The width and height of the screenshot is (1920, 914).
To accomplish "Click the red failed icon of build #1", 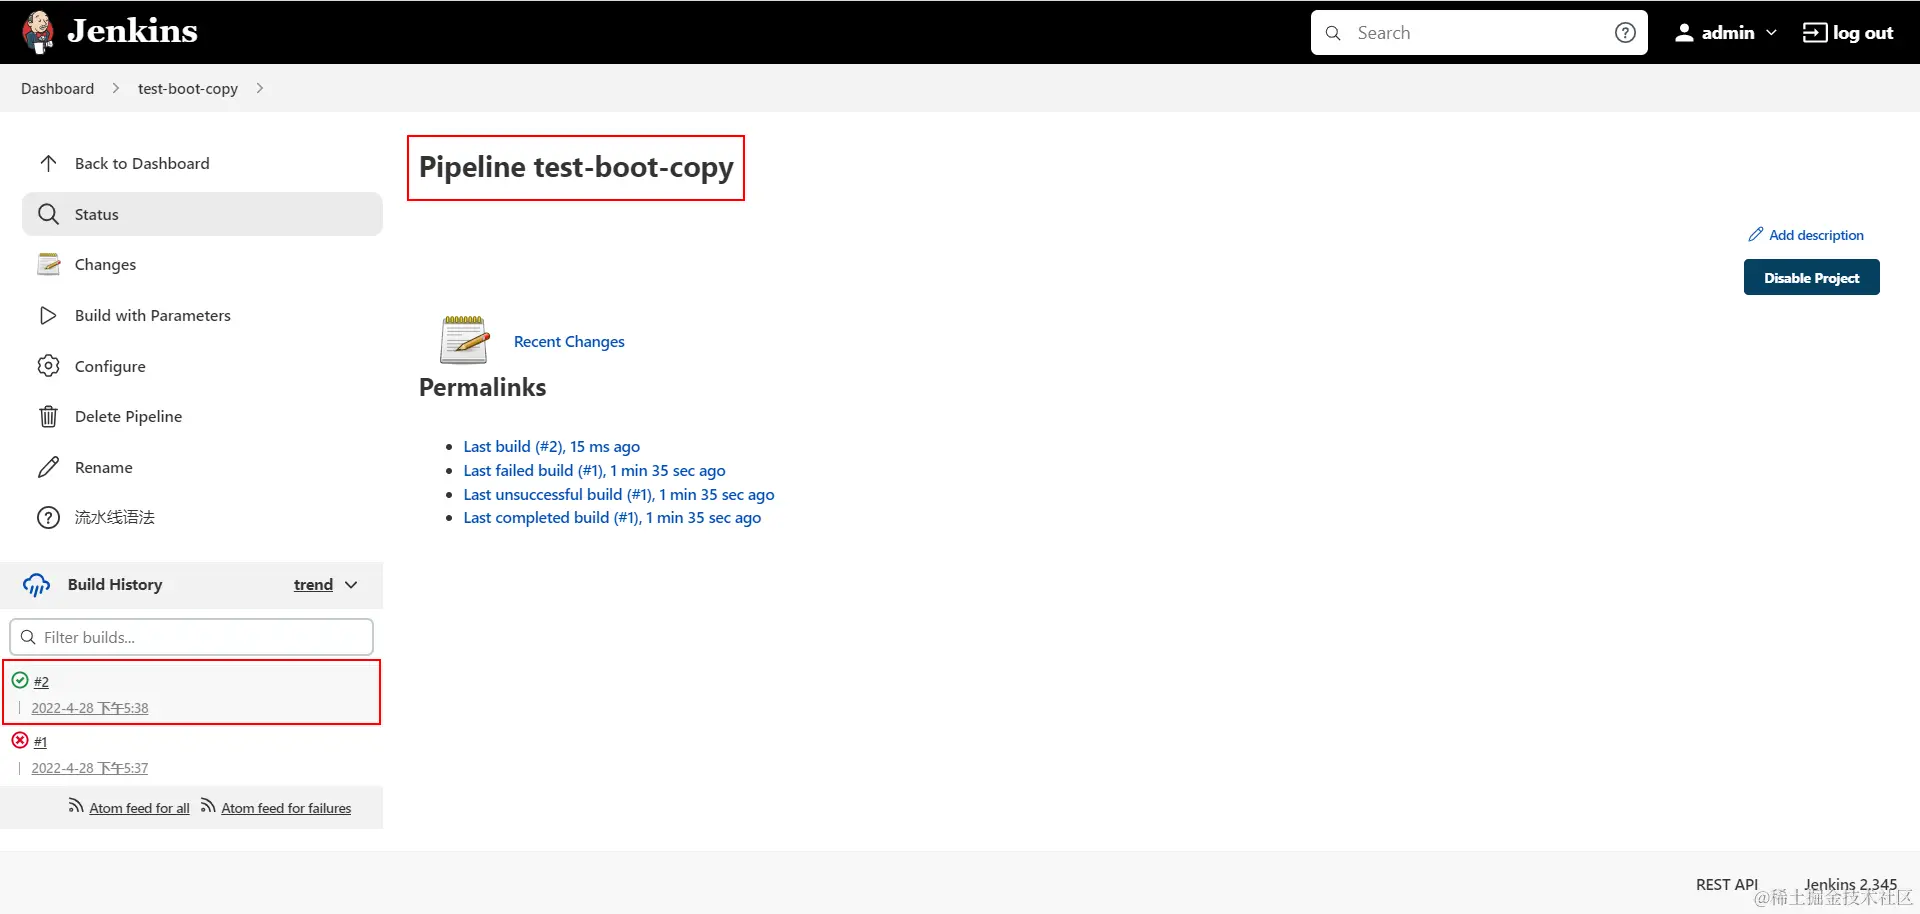I will coord(20,740).
